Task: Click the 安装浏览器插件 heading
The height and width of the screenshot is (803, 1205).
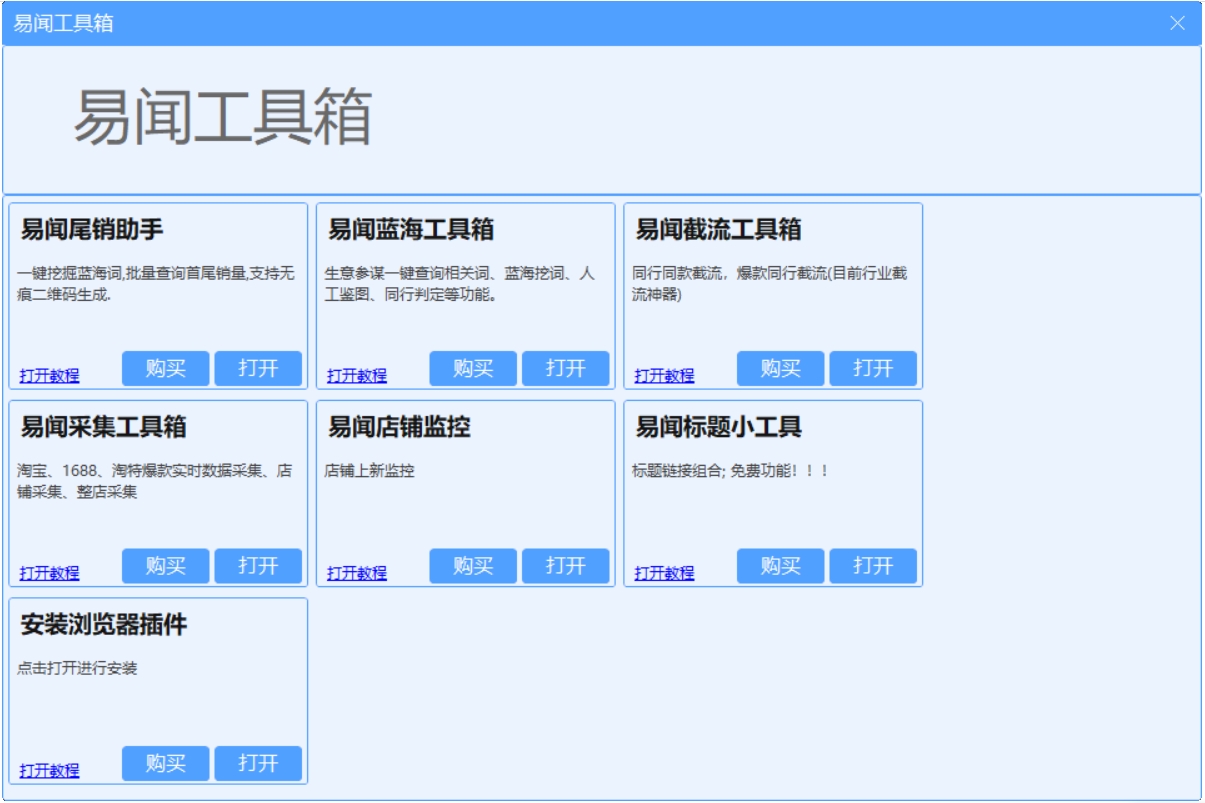Action: 104,626
